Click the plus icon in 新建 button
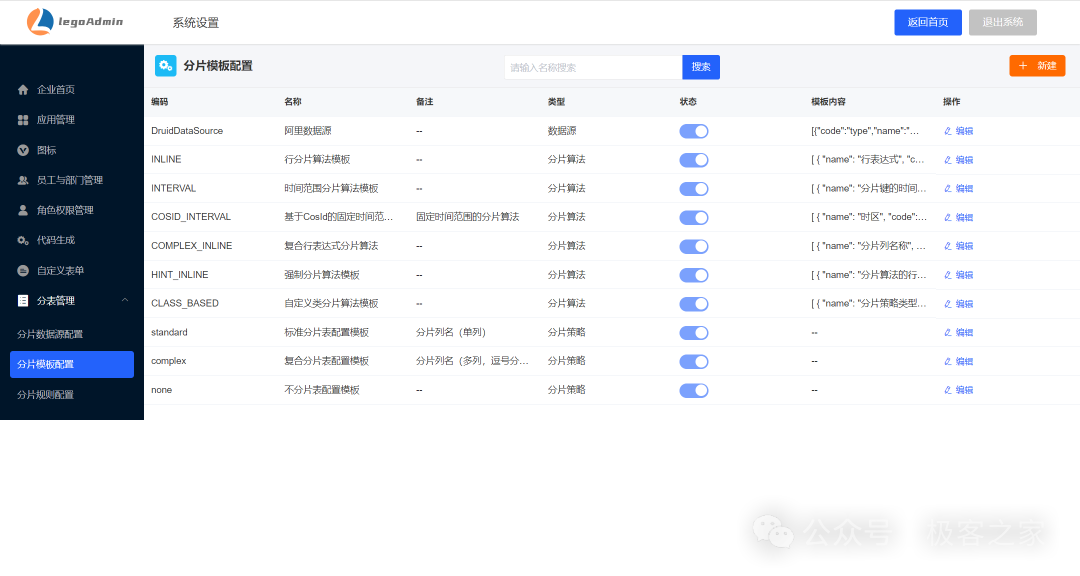This screenshot has height=576, width=1080. click(x=1023, y=65)
